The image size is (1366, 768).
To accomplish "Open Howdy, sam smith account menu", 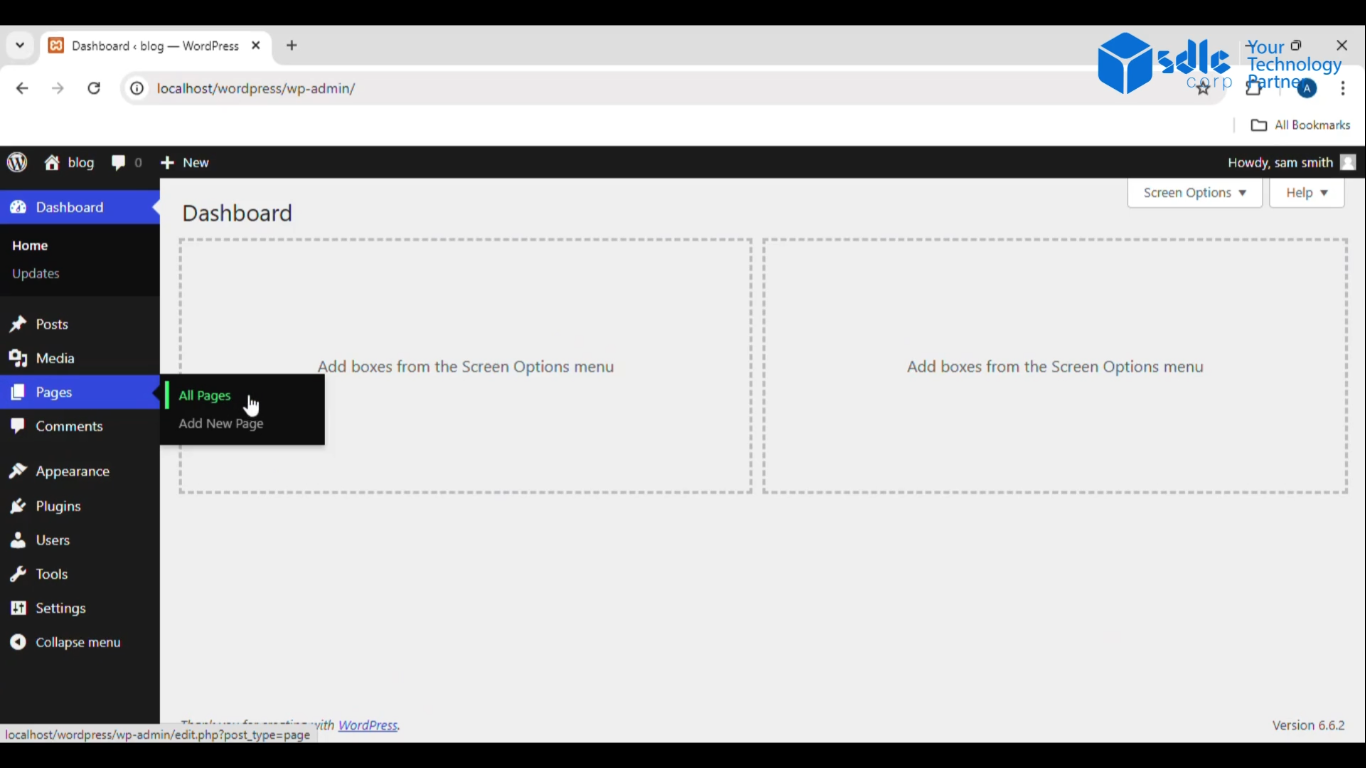I will [1291, 162].
